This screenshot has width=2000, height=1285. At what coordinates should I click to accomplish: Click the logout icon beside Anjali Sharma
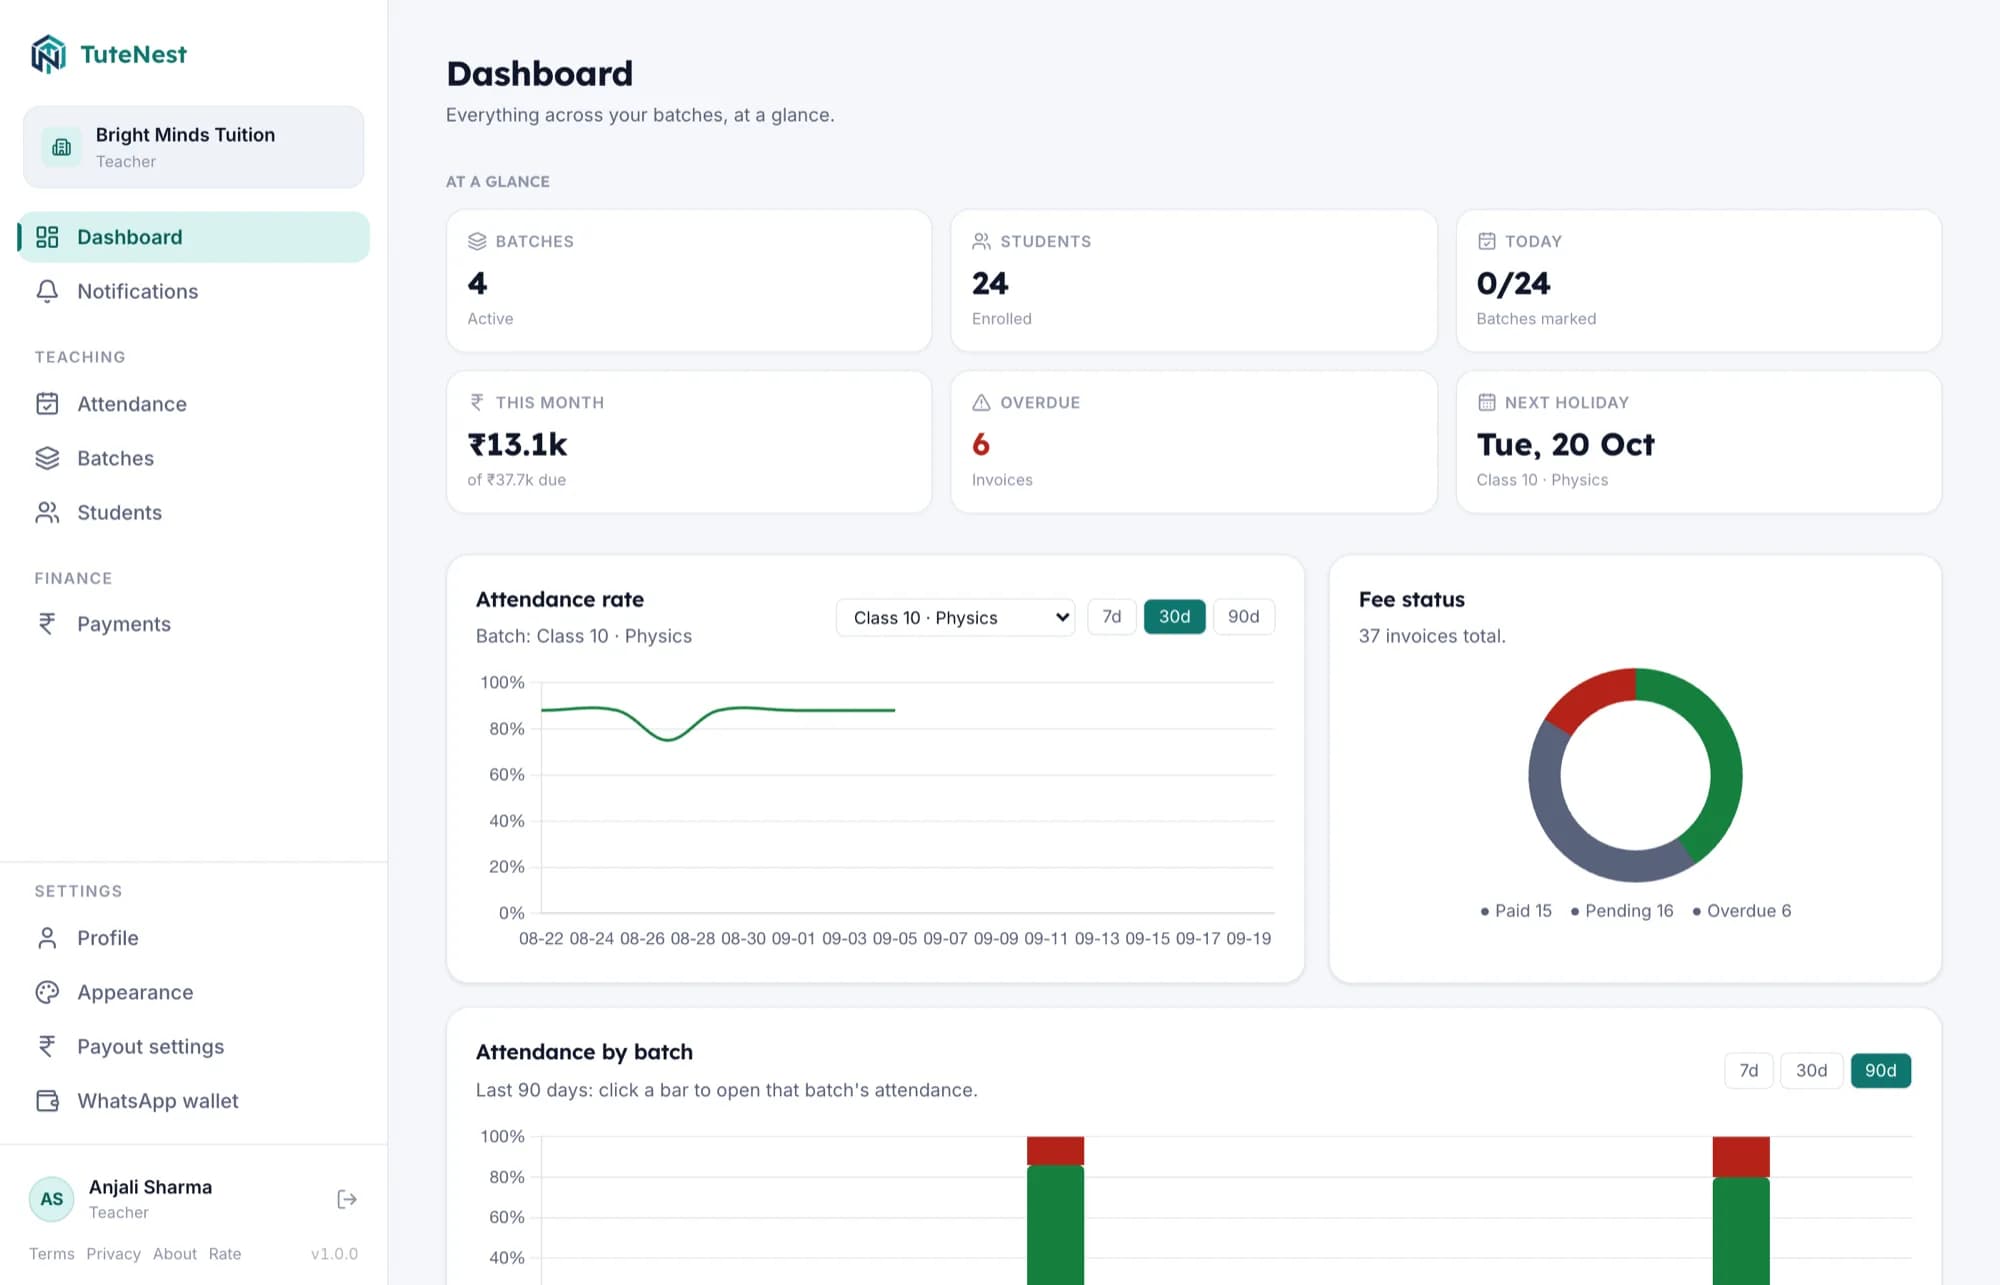point(347,1199)
